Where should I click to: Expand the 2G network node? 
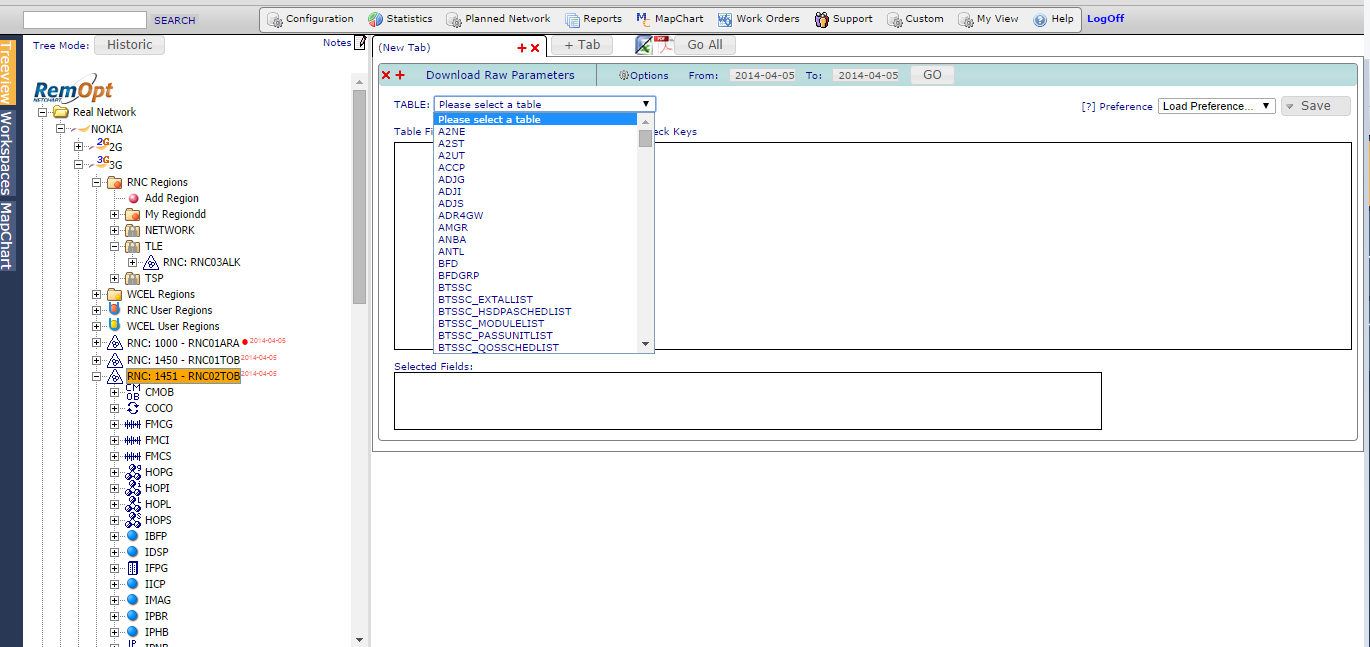click(x=79, y=147)
